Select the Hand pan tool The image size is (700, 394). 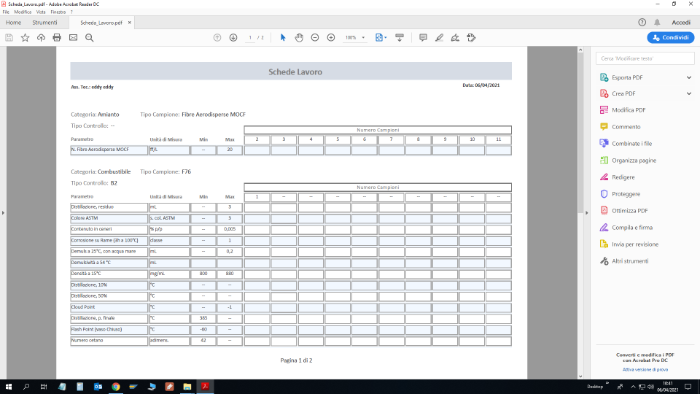coord(299,38)
